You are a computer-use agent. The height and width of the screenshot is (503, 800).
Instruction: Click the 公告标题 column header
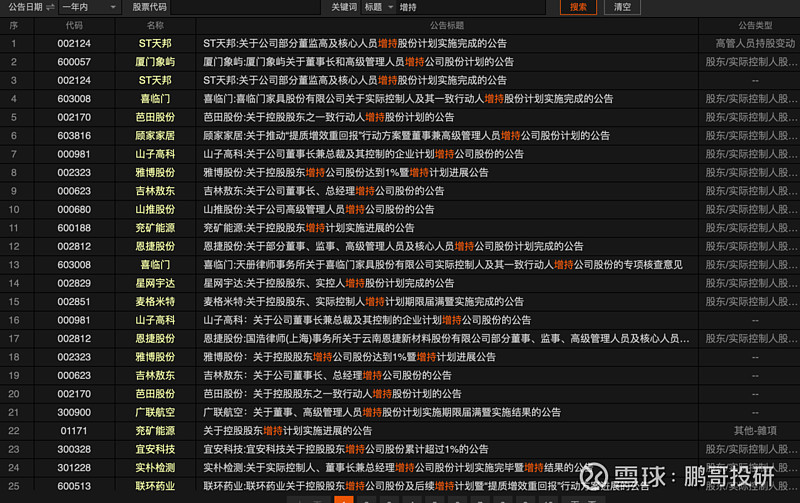447,25
